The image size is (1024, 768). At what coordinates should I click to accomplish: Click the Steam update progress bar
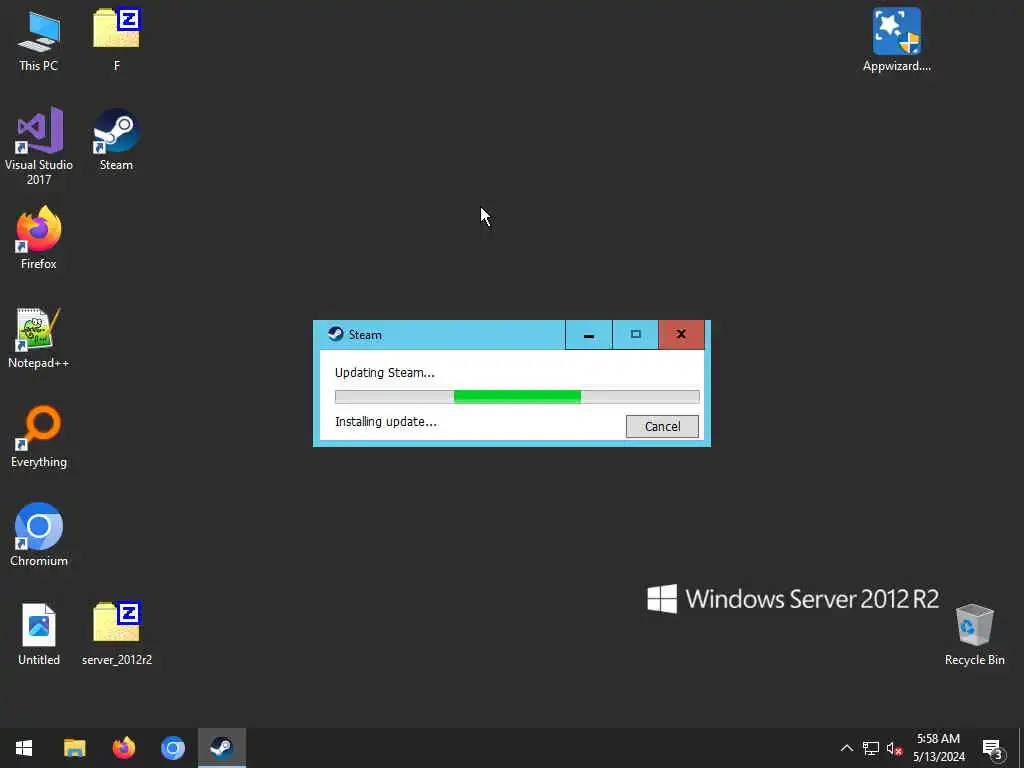pyautogui.click(x=517, y=396)
